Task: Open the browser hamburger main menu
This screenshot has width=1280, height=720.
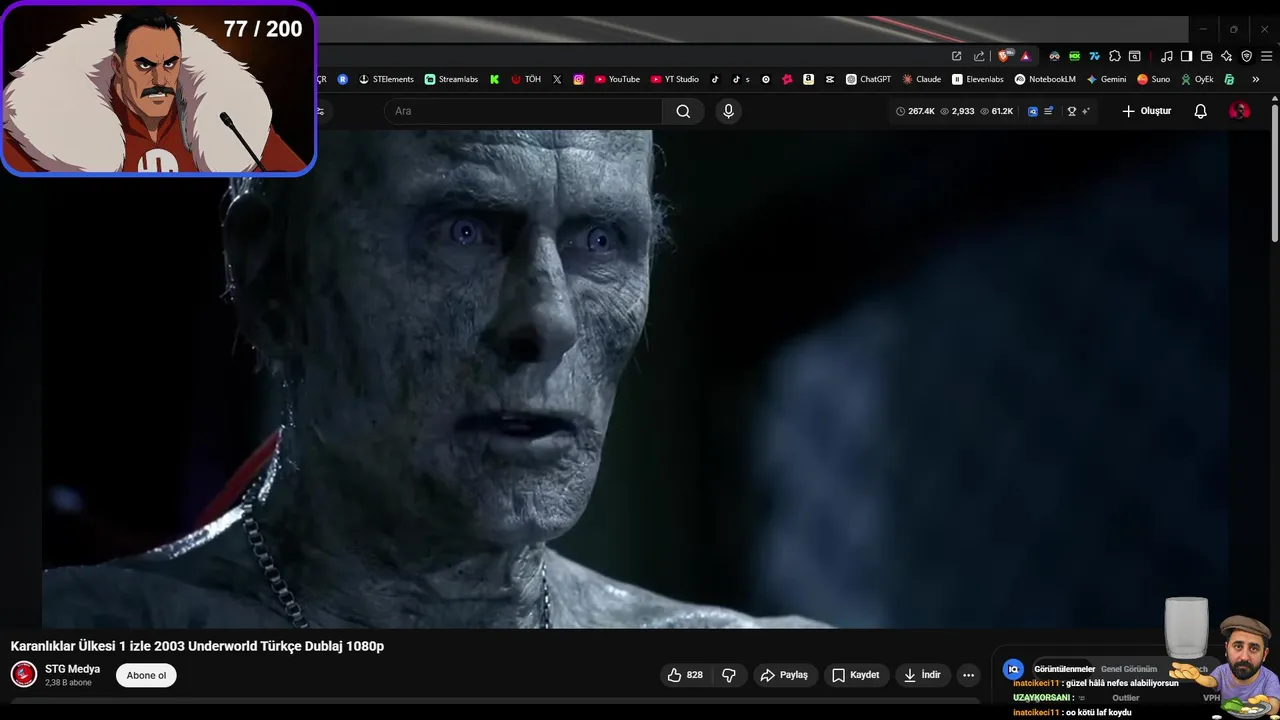Action: pos(1266,56)
